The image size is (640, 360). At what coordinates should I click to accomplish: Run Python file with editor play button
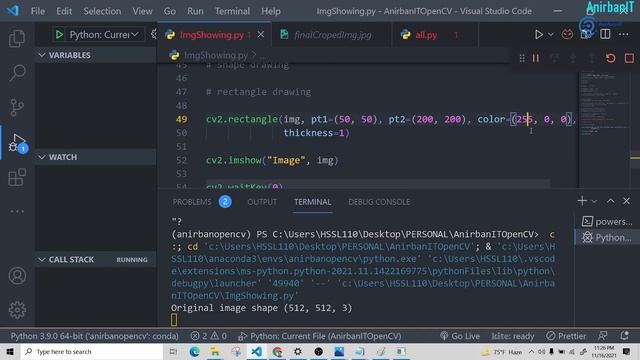[x=539, y=35]
